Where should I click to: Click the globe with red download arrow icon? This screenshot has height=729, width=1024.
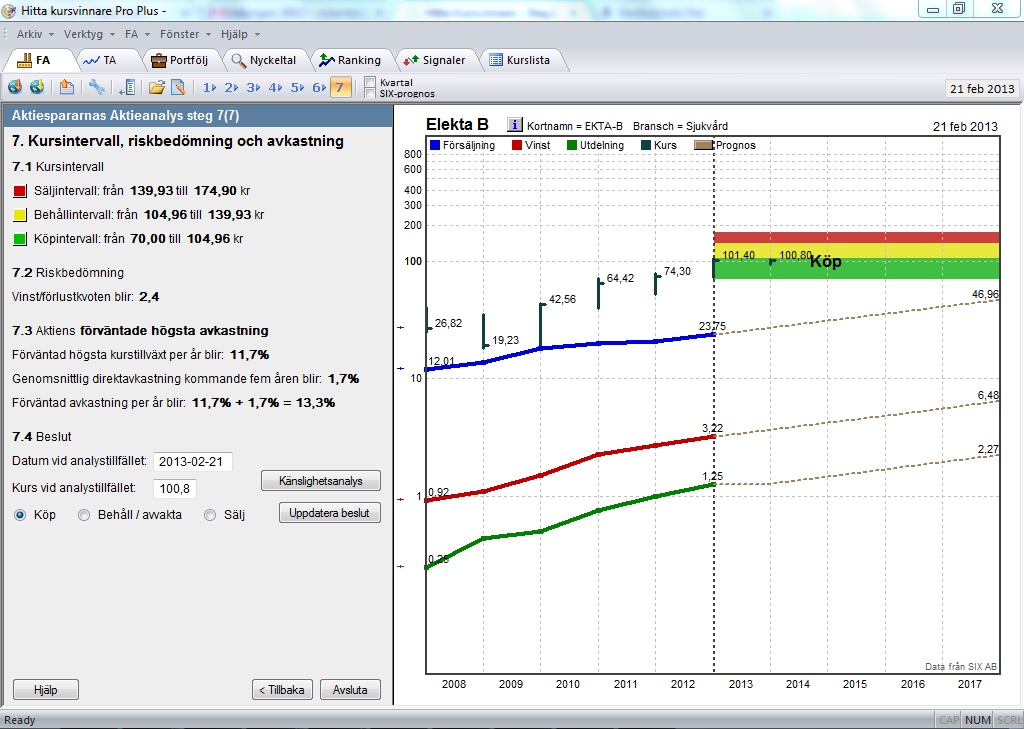click(x=15, y=87)
